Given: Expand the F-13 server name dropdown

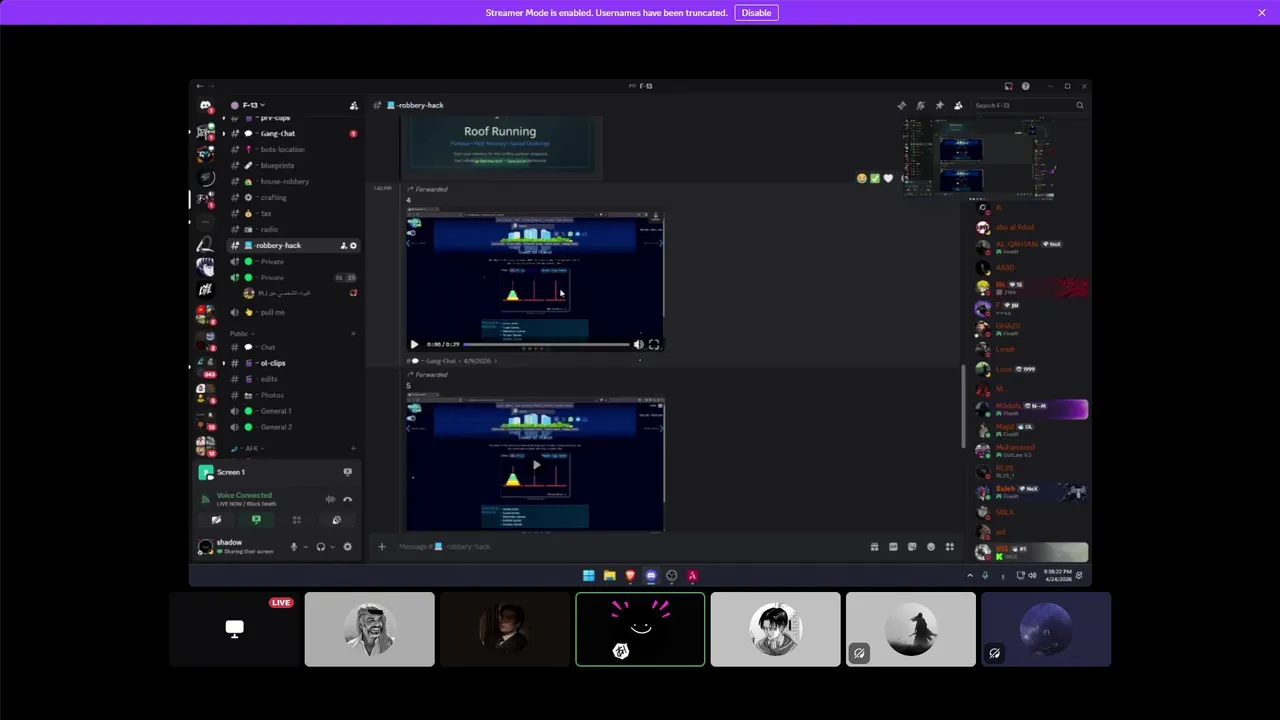Looking at the screenshot, I should [x=254, y=105].
